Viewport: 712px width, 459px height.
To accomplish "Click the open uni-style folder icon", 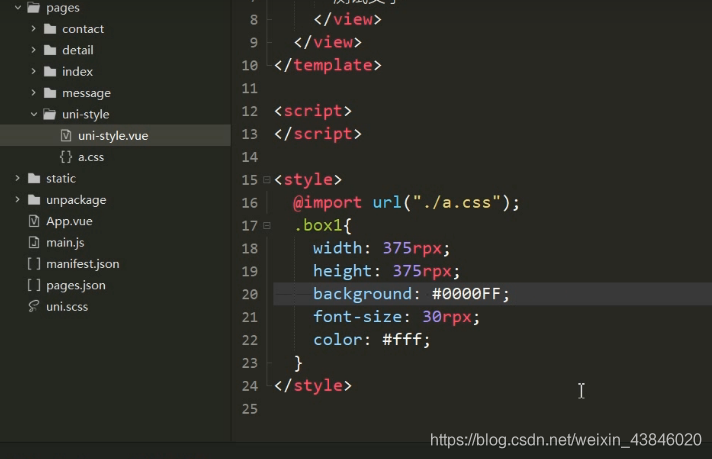I will coord(50,114).
